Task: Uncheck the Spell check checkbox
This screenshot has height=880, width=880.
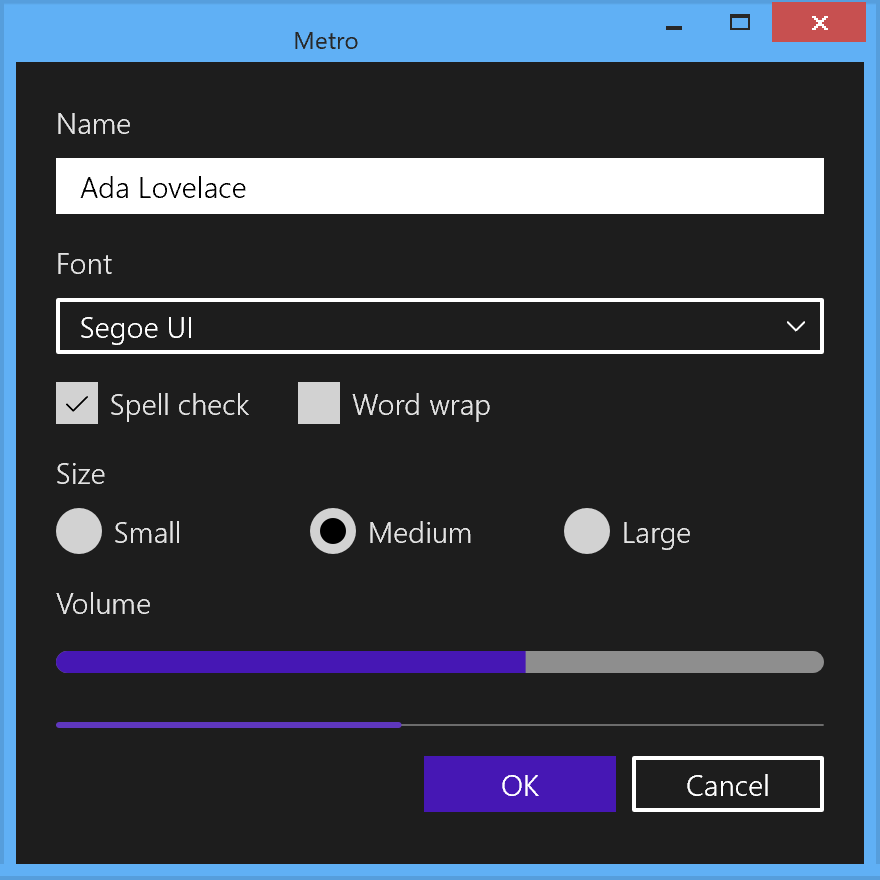Action: pyautogui.click(x=77, y=403)
